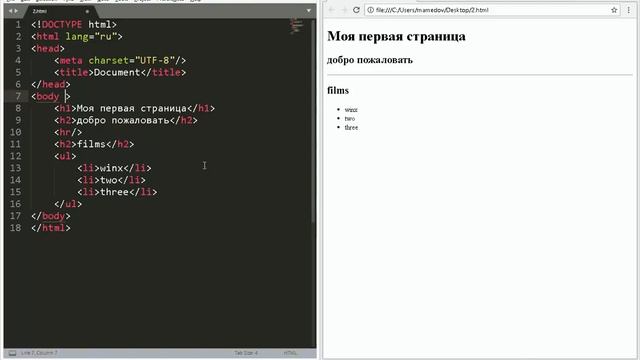Click the next tab arrow in Sublime Text
Viewport: 640px width, 360px height.
16,11
